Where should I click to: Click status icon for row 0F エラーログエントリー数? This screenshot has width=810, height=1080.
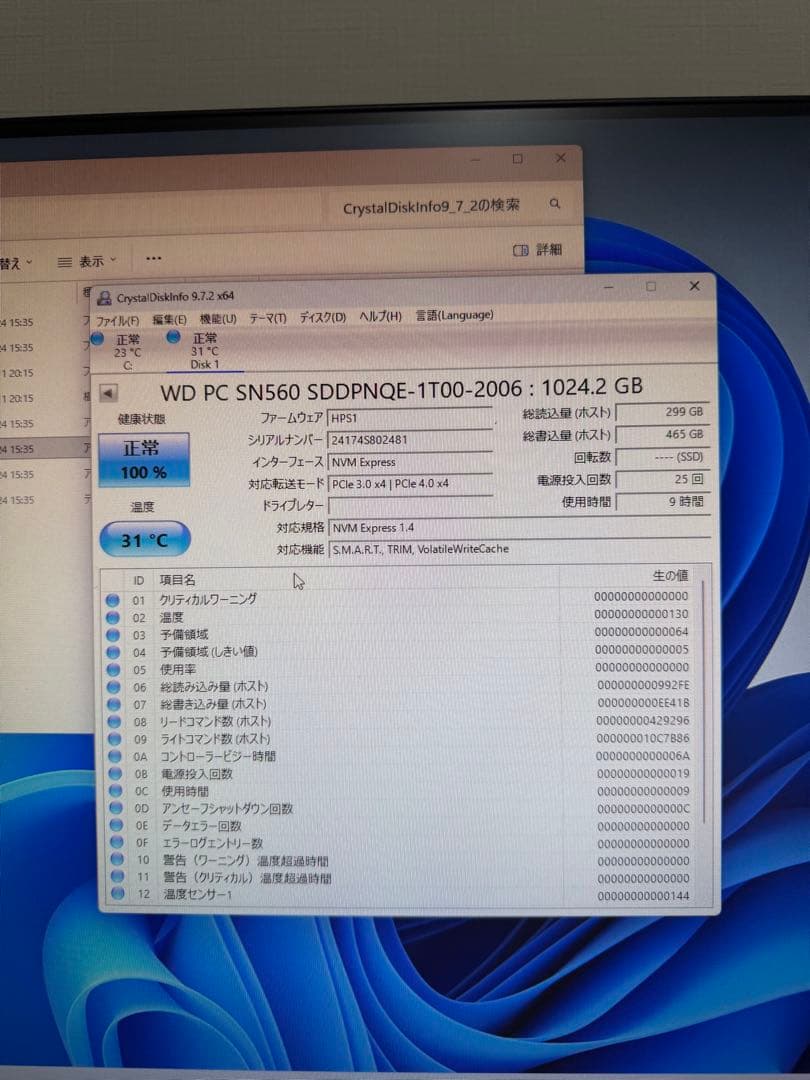[117, 842]
